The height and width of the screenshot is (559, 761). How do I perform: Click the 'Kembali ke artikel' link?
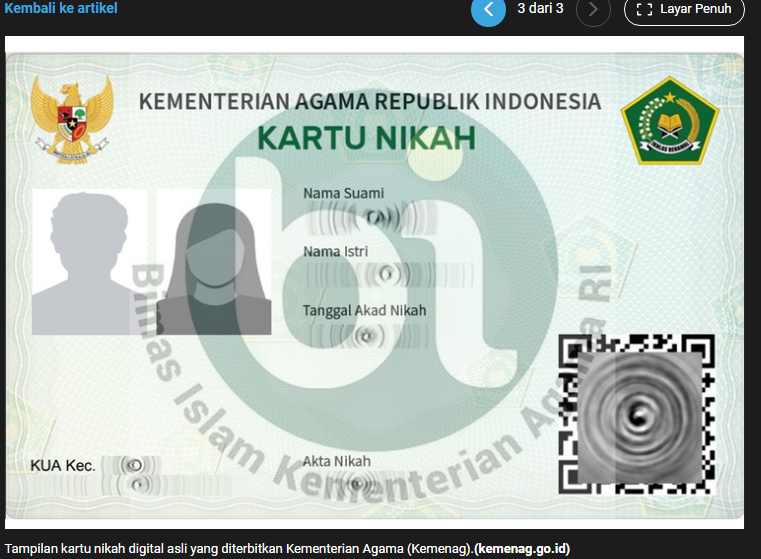click(x=61, y=8)
